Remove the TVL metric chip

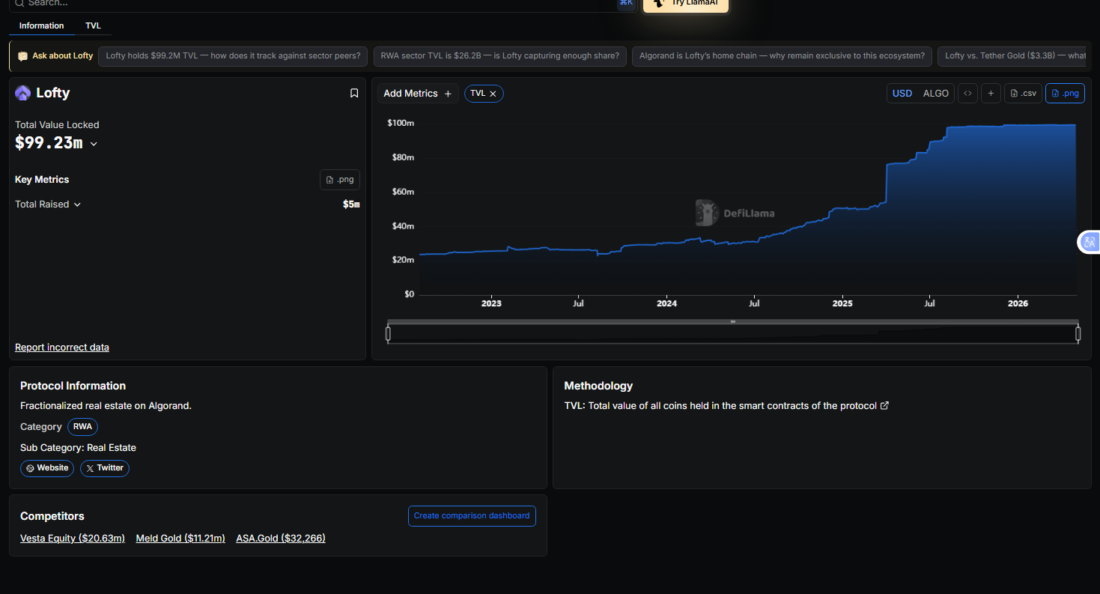click(493, 93)
